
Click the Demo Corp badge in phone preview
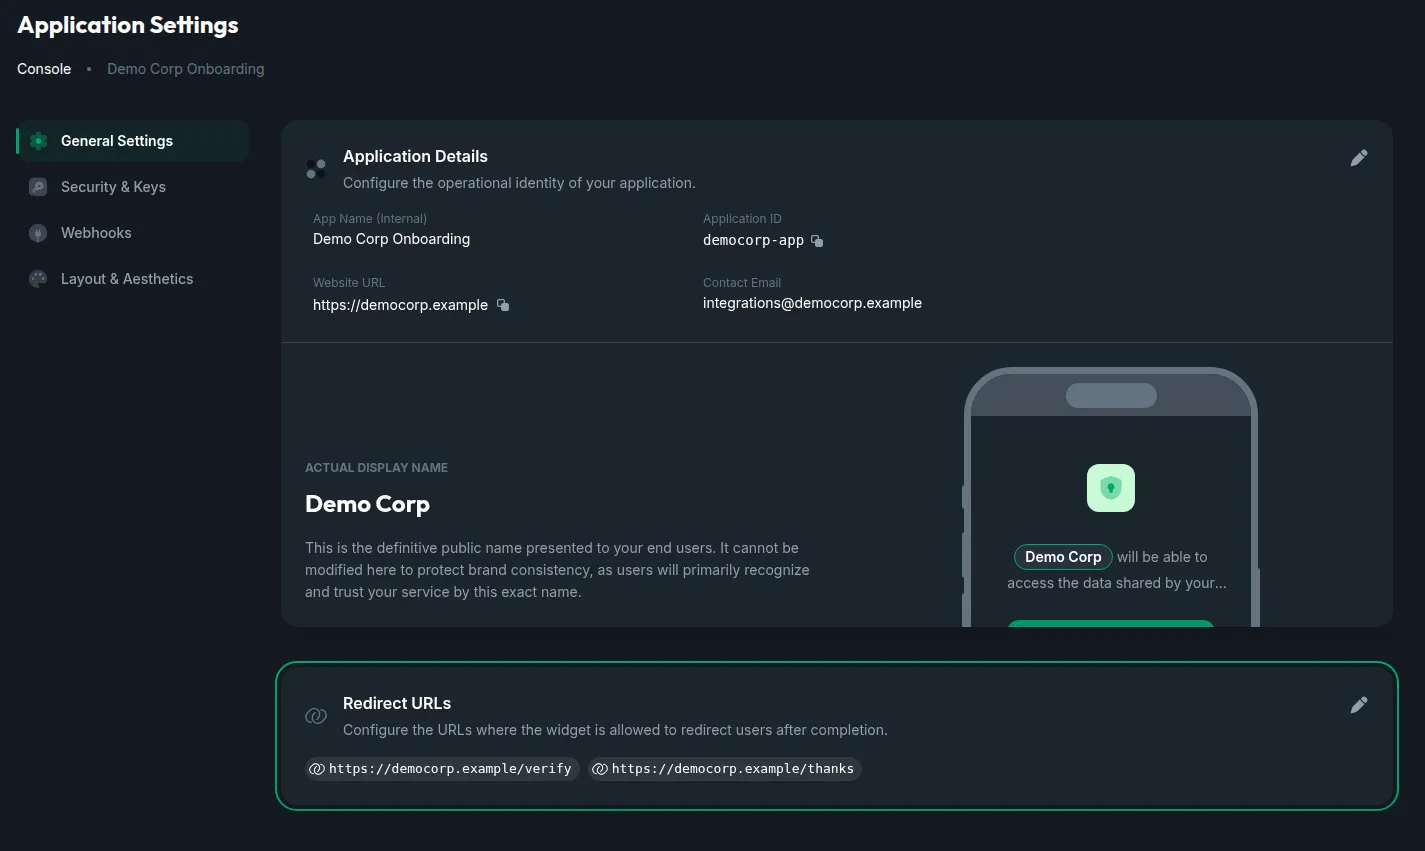click(x=1063, y=557)
